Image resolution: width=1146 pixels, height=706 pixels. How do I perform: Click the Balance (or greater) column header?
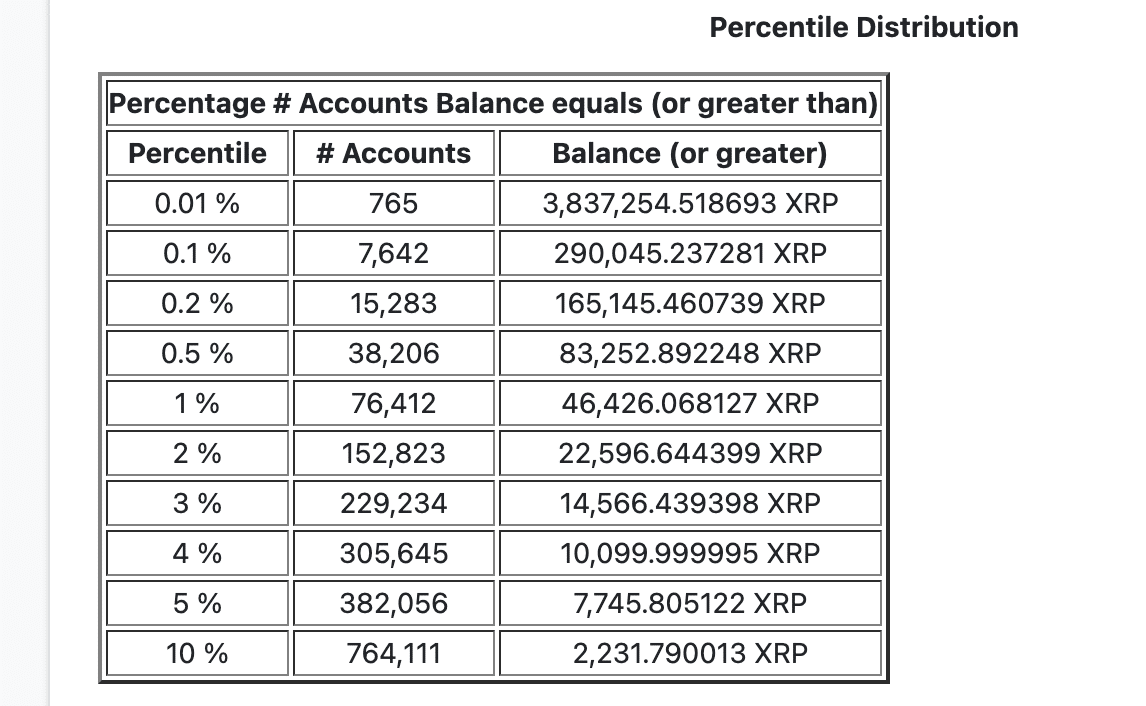pos(690,154)
